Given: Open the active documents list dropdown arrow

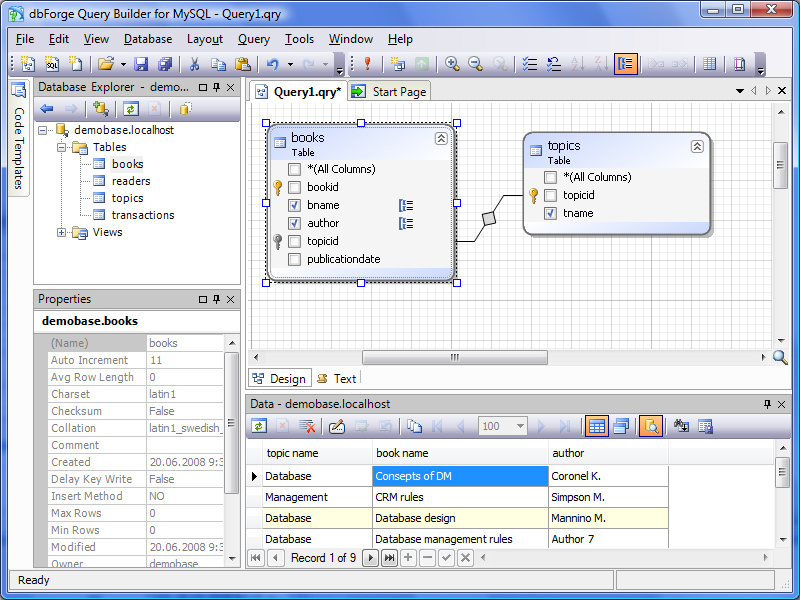Looking at the screenshot, I should tap(740, 91).
